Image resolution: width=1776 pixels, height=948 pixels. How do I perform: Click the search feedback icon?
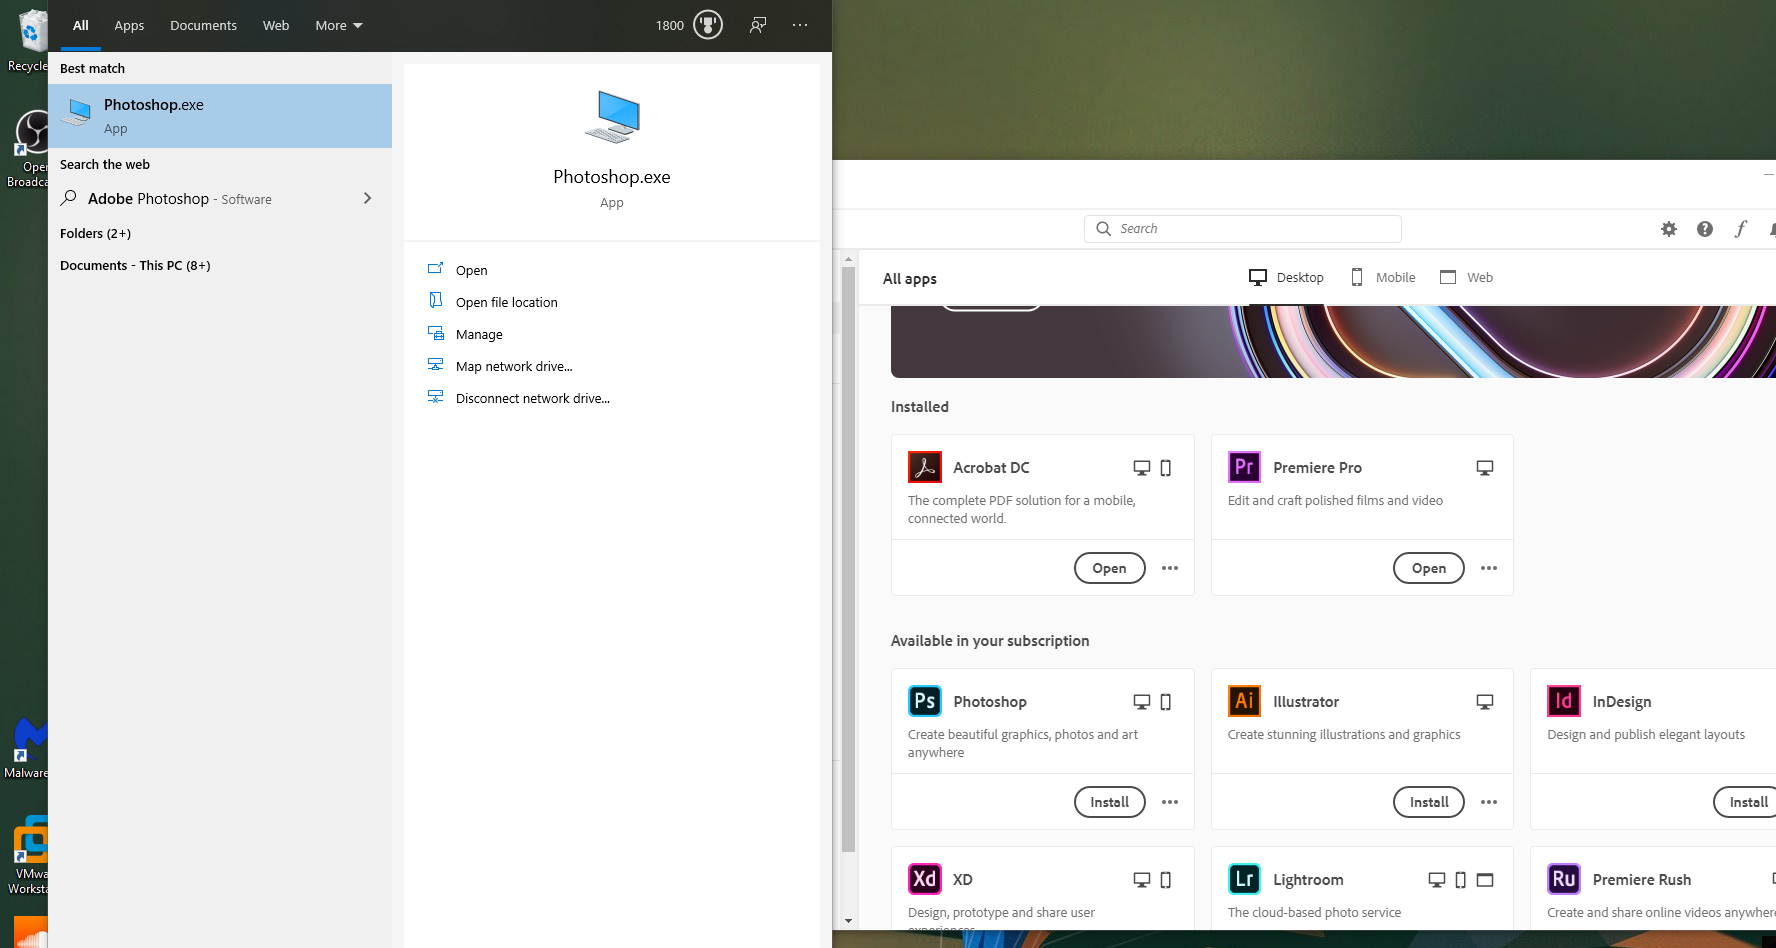pyautogui.click(x=758, y=25)
